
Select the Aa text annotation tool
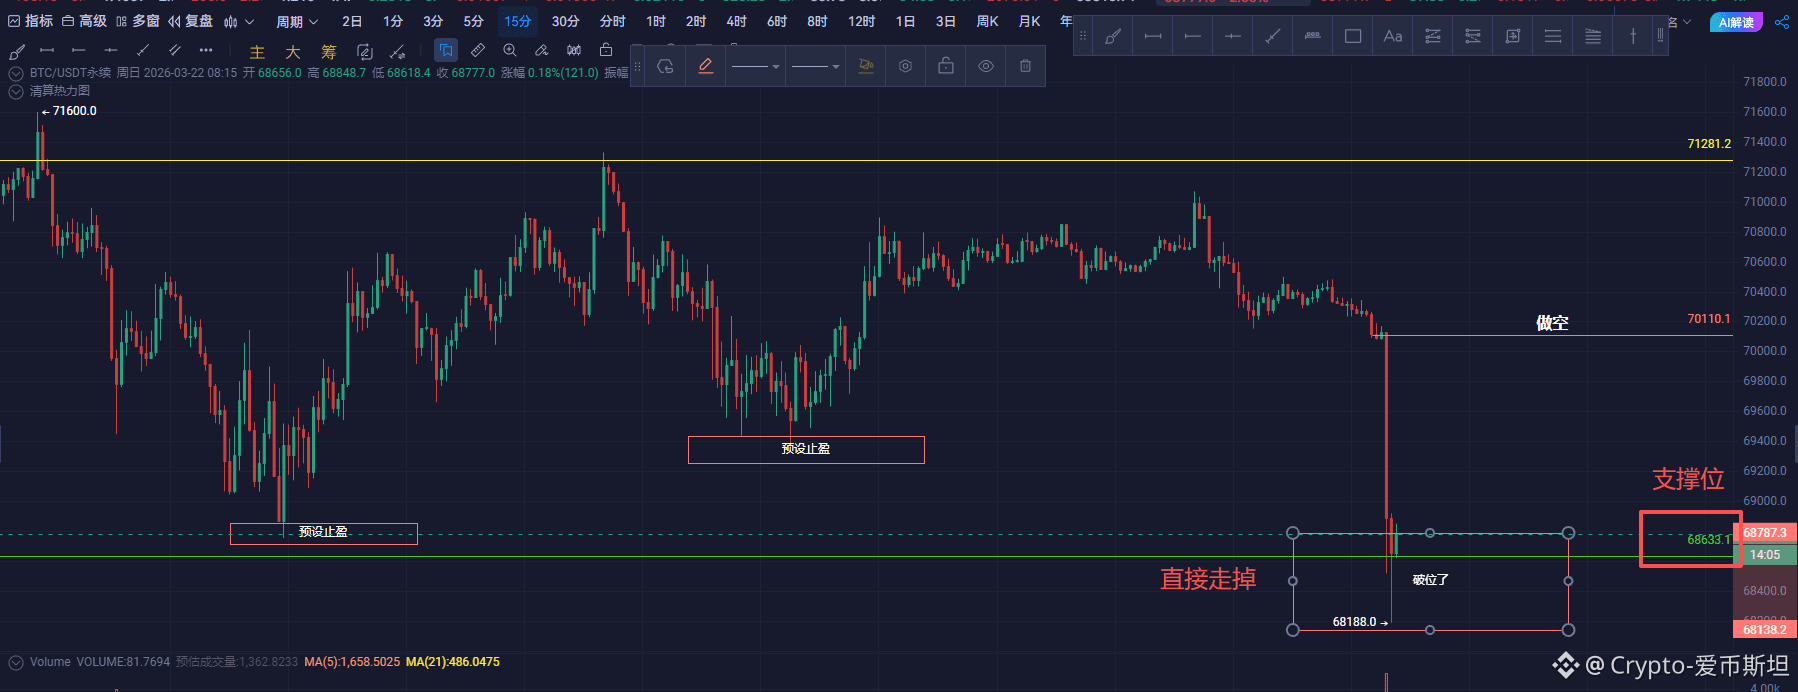(1393, 36)
